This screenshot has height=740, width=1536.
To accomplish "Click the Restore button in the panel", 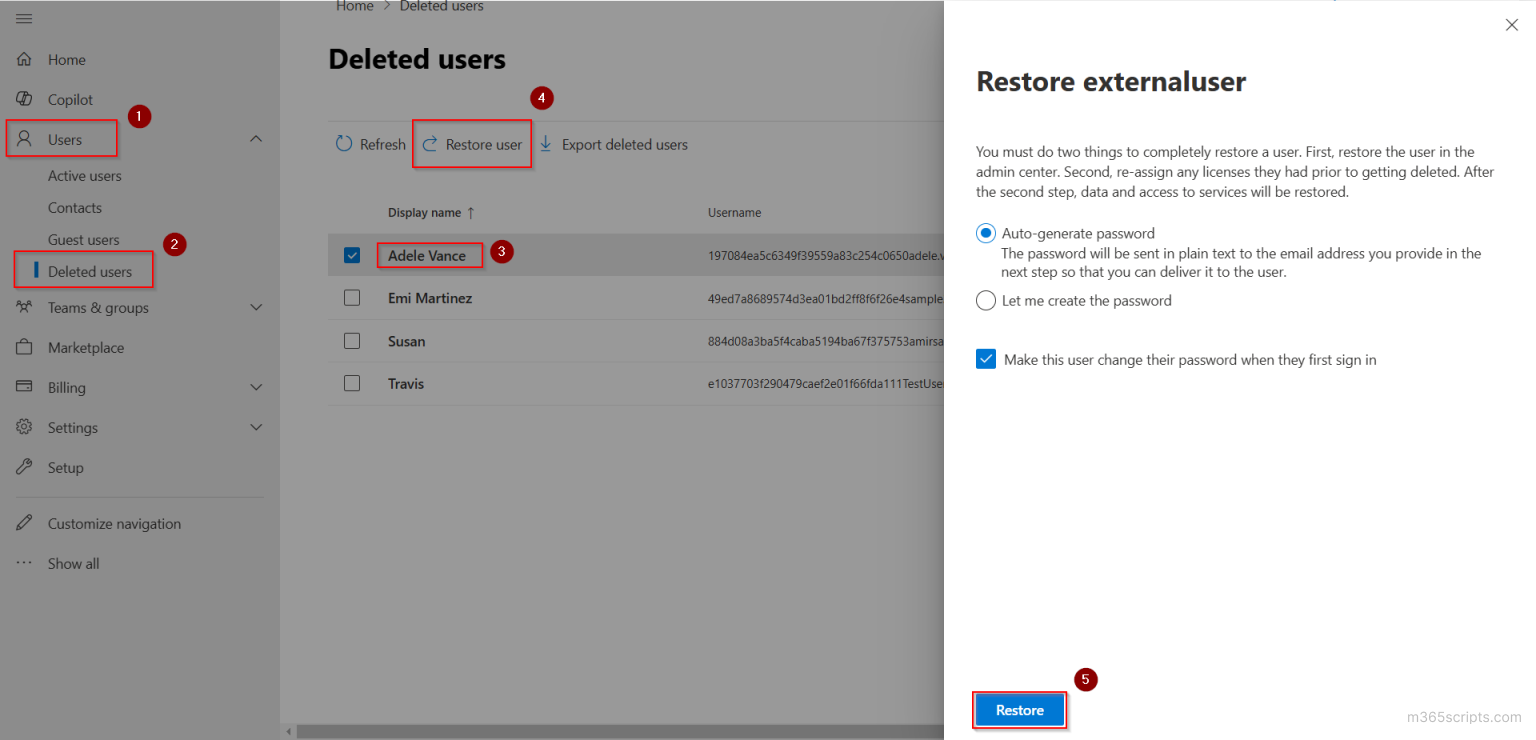I will tap(1019, 710).
